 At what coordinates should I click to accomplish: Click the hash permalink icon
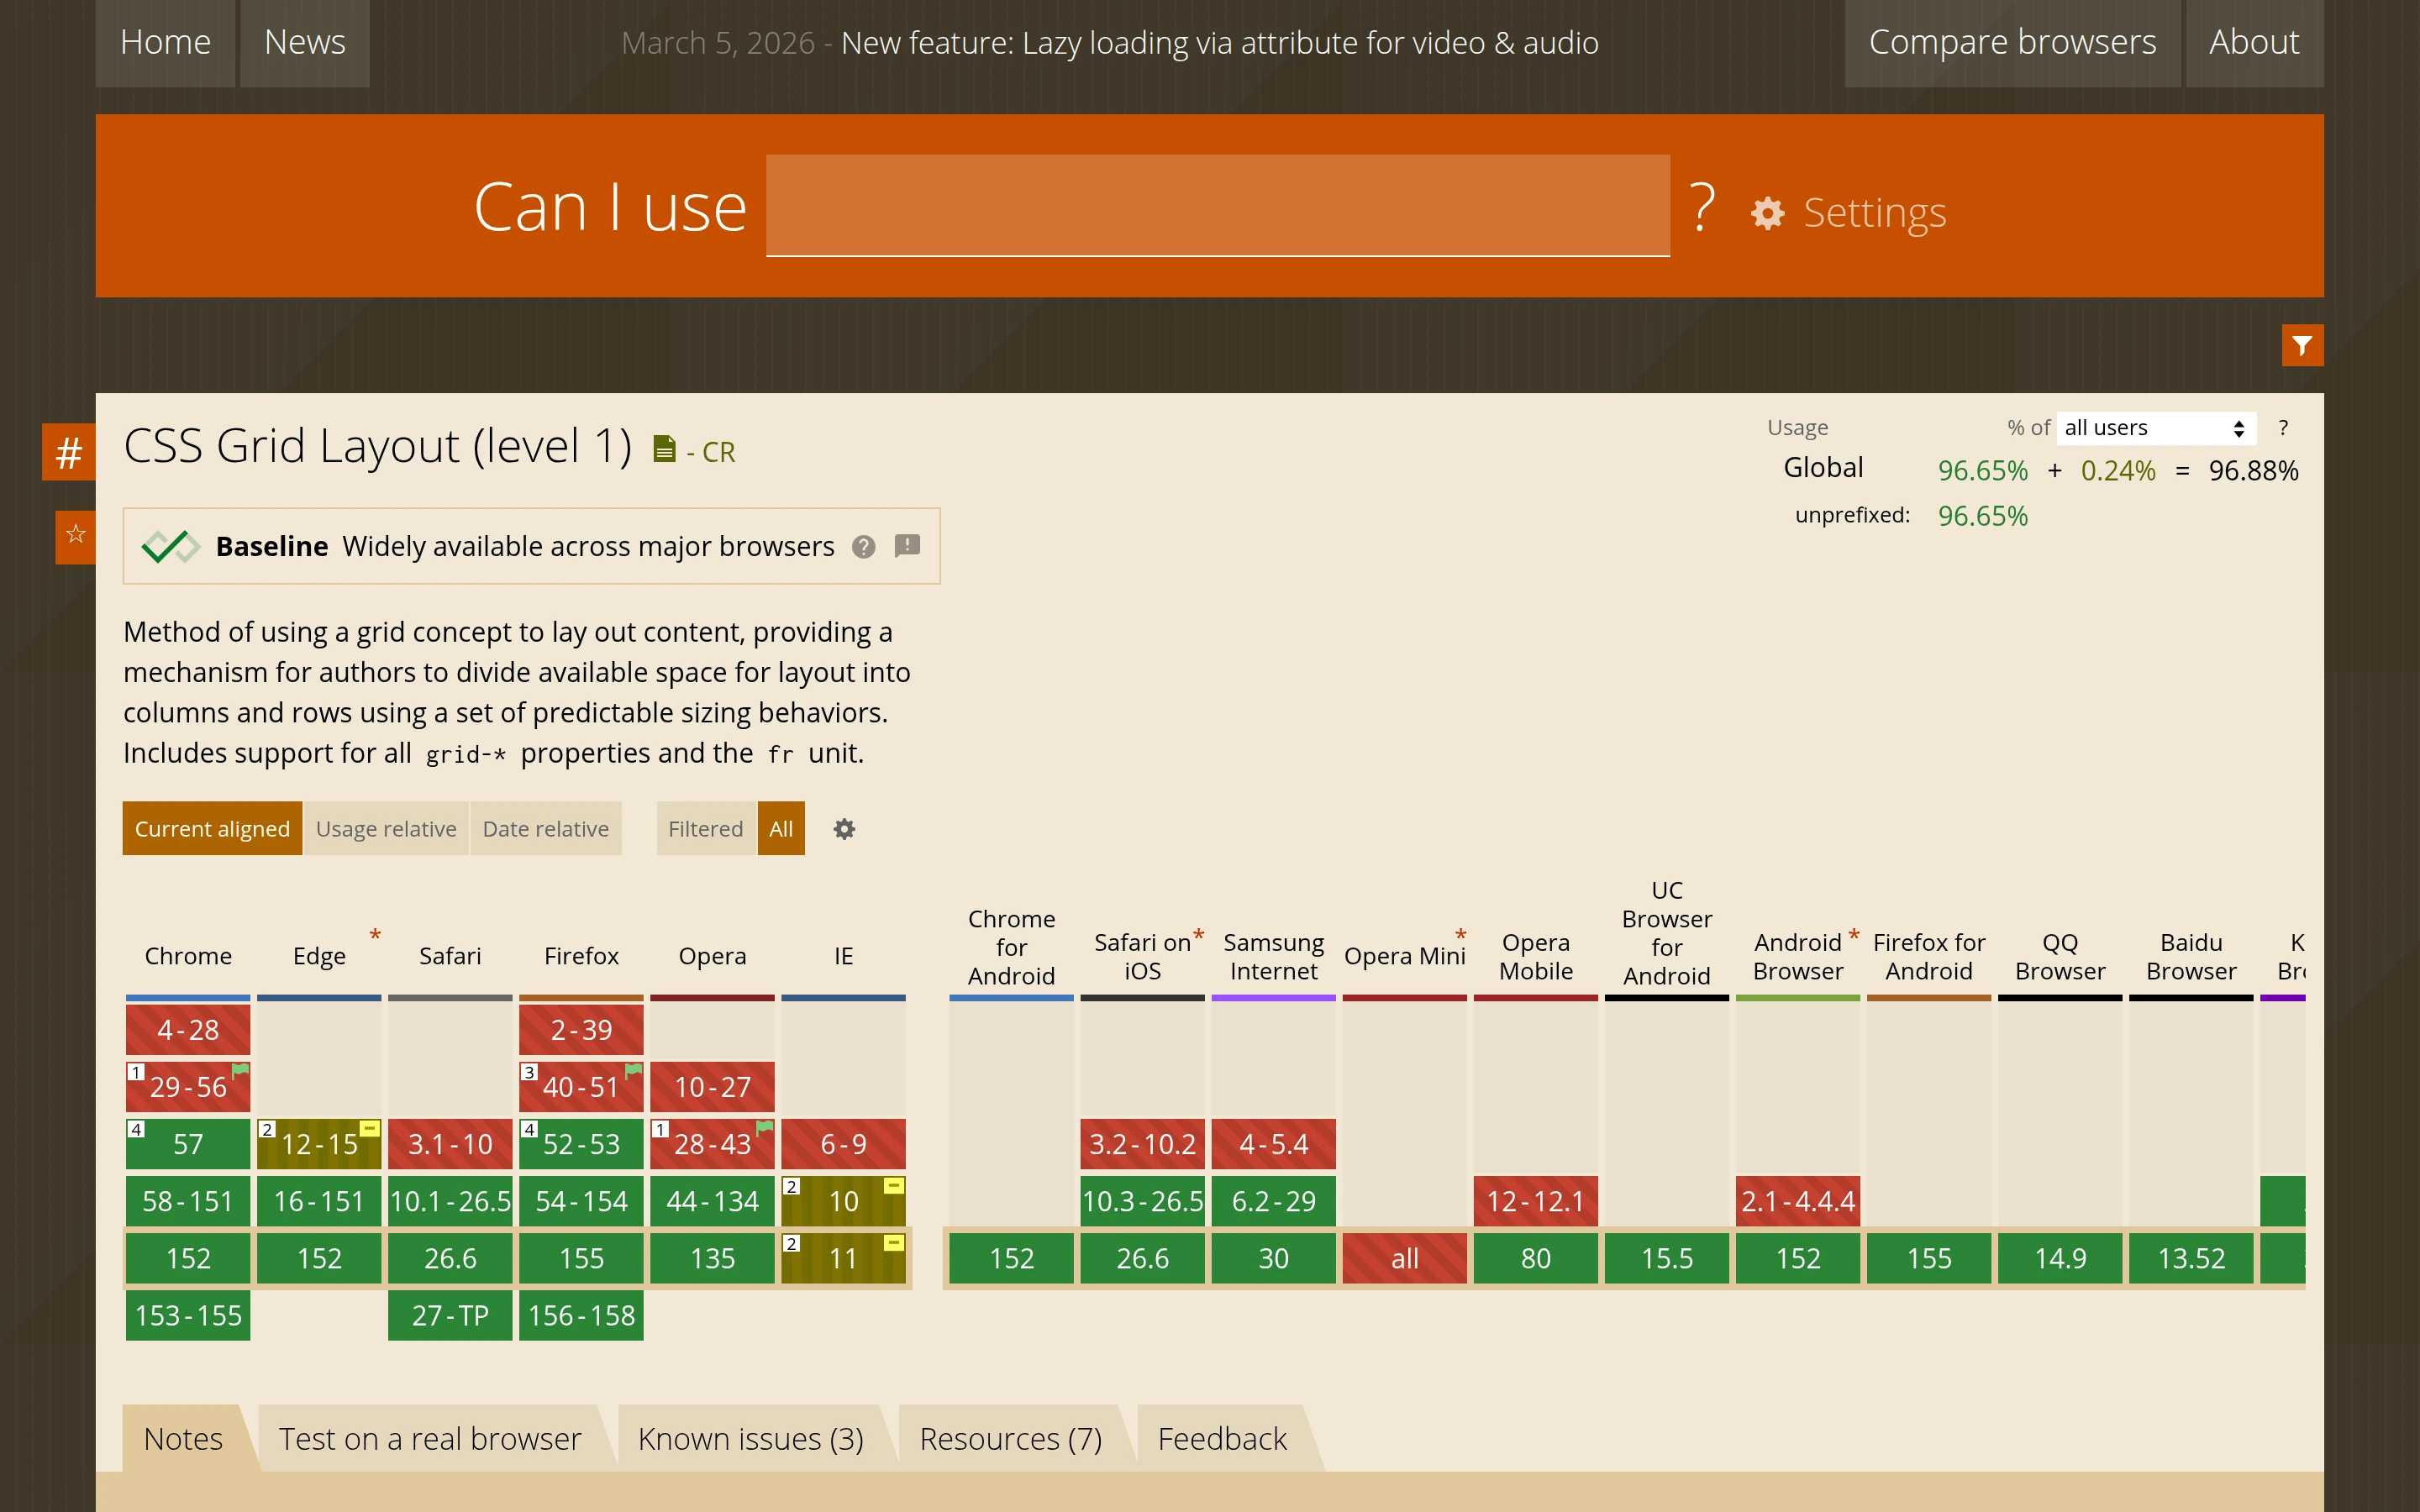(x=69, y=453)
